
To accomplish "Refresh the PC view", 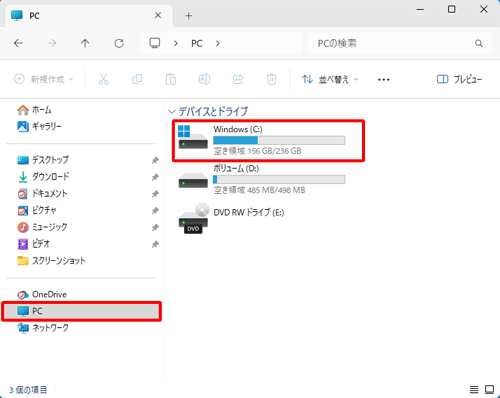I will 119,43.
